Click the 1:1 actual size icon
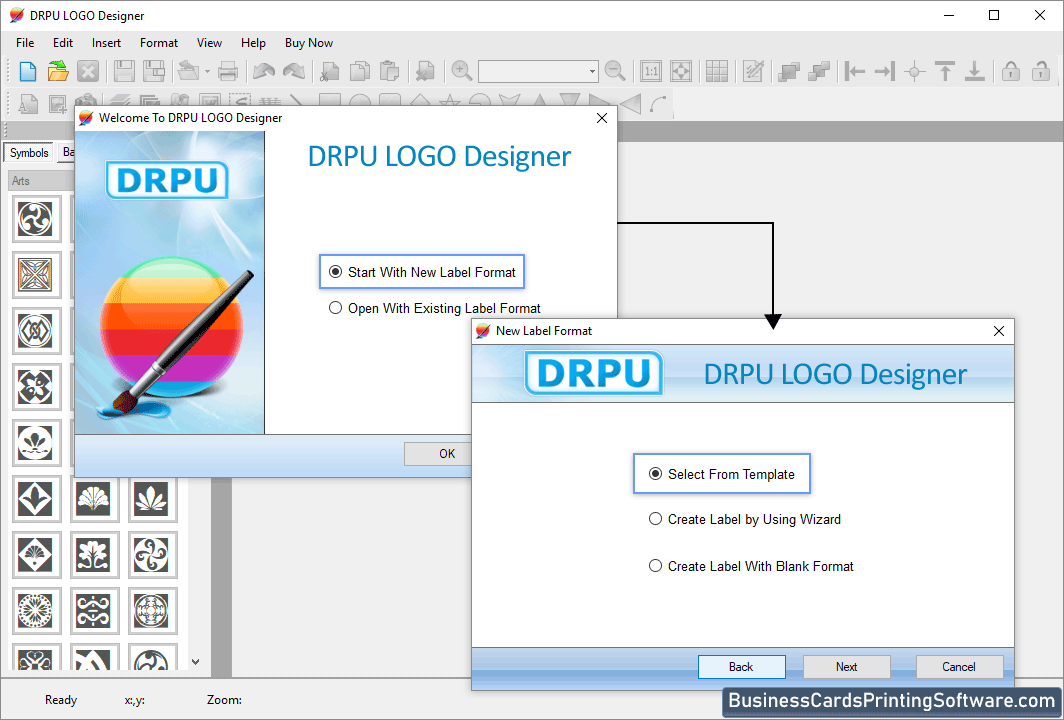This screenshot has height=720, width=1064. click(651, 71)
